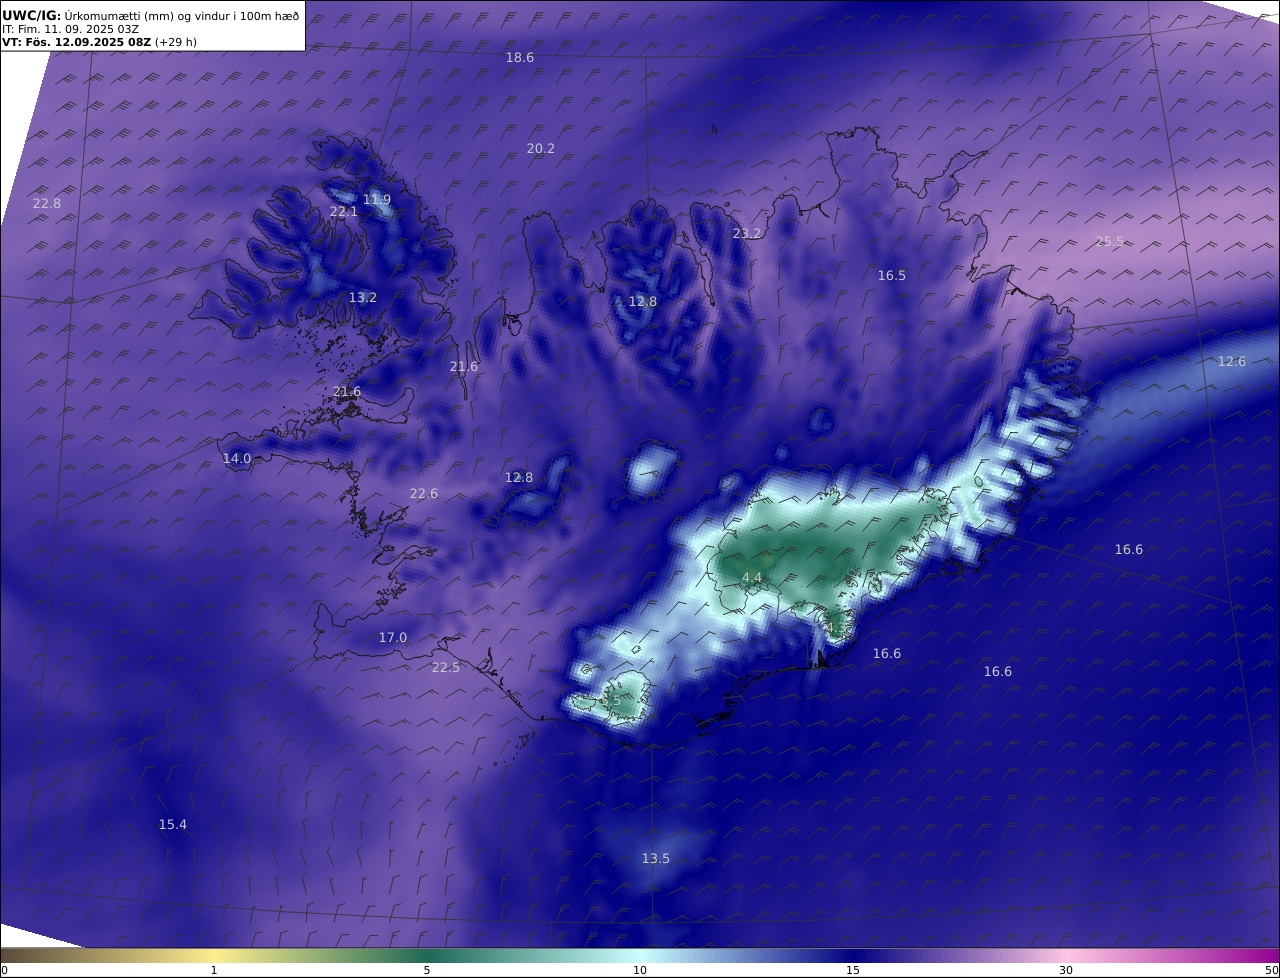Screen dimensions: 1280x978
Task: Click the colorbar tick label 30
Action: click(1066, 970)
